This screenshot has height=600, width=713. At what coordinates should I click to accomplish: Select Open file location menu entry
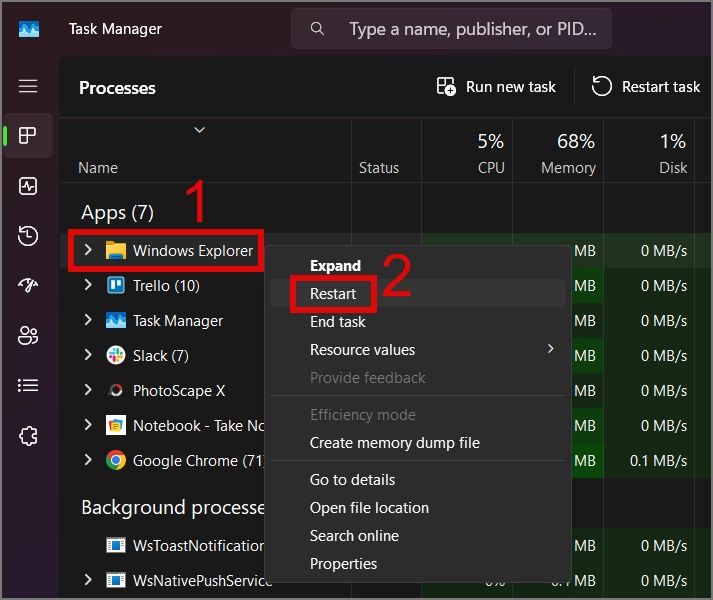[x=417, y=508]
